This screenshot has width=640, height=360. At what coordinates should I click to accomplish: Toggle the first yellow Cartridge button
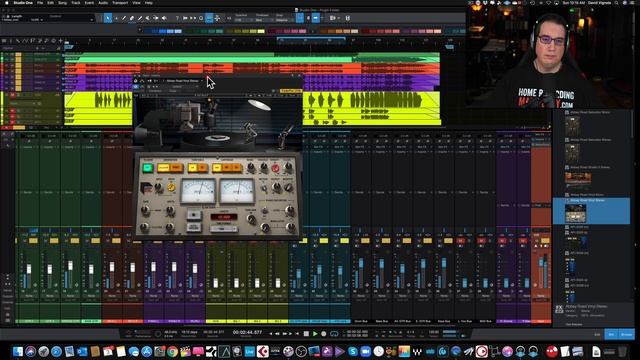(217, 167)
